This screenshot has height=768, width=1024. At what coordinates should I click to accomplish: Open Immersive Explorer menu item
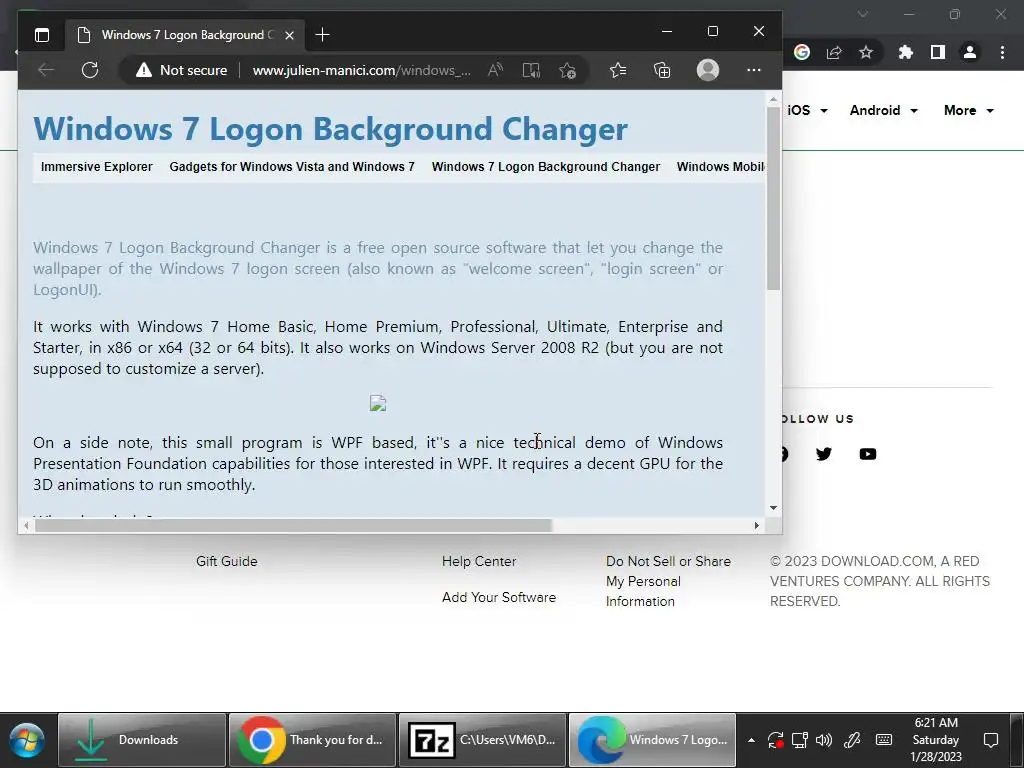pos(97,167)
